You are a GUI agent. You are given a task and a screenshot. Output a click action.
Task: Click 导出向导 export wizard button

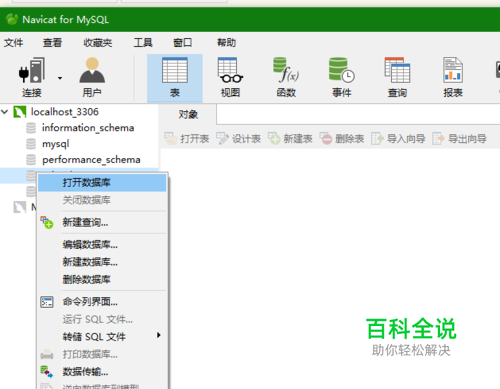pos(459,138)
